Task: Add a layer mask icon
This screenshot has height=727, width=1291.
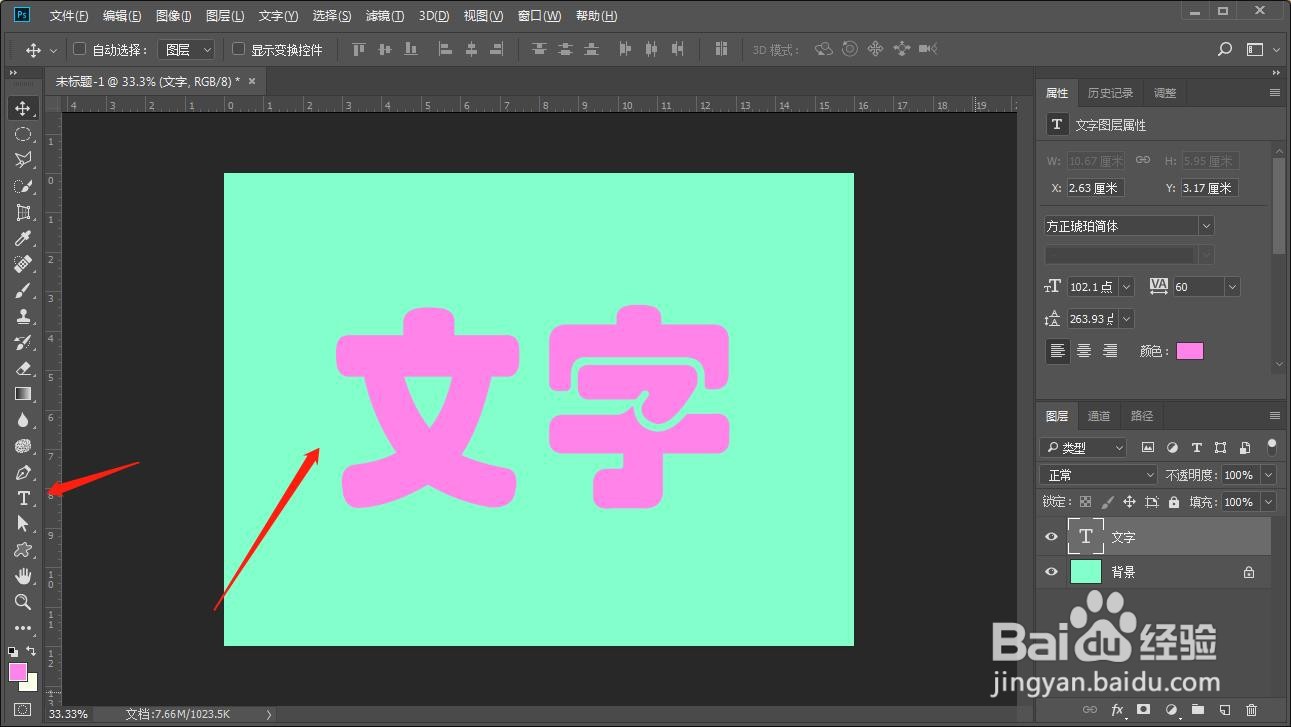Action: click(1144, 710)
